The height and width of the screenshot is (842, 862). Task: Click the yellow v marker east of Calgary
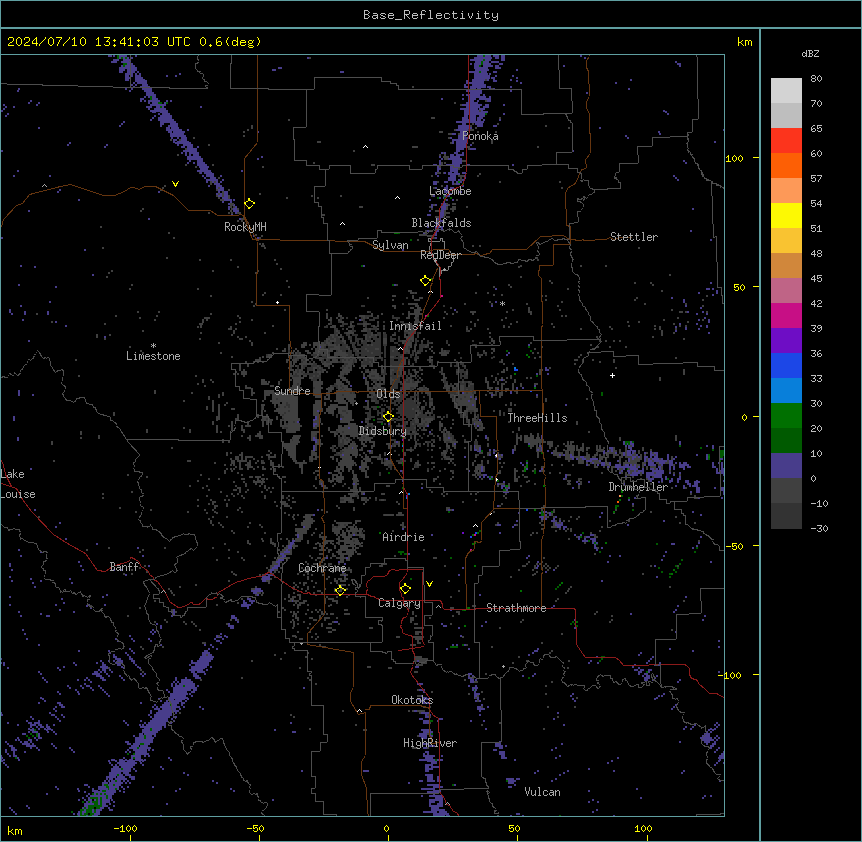tap(429, 584)
